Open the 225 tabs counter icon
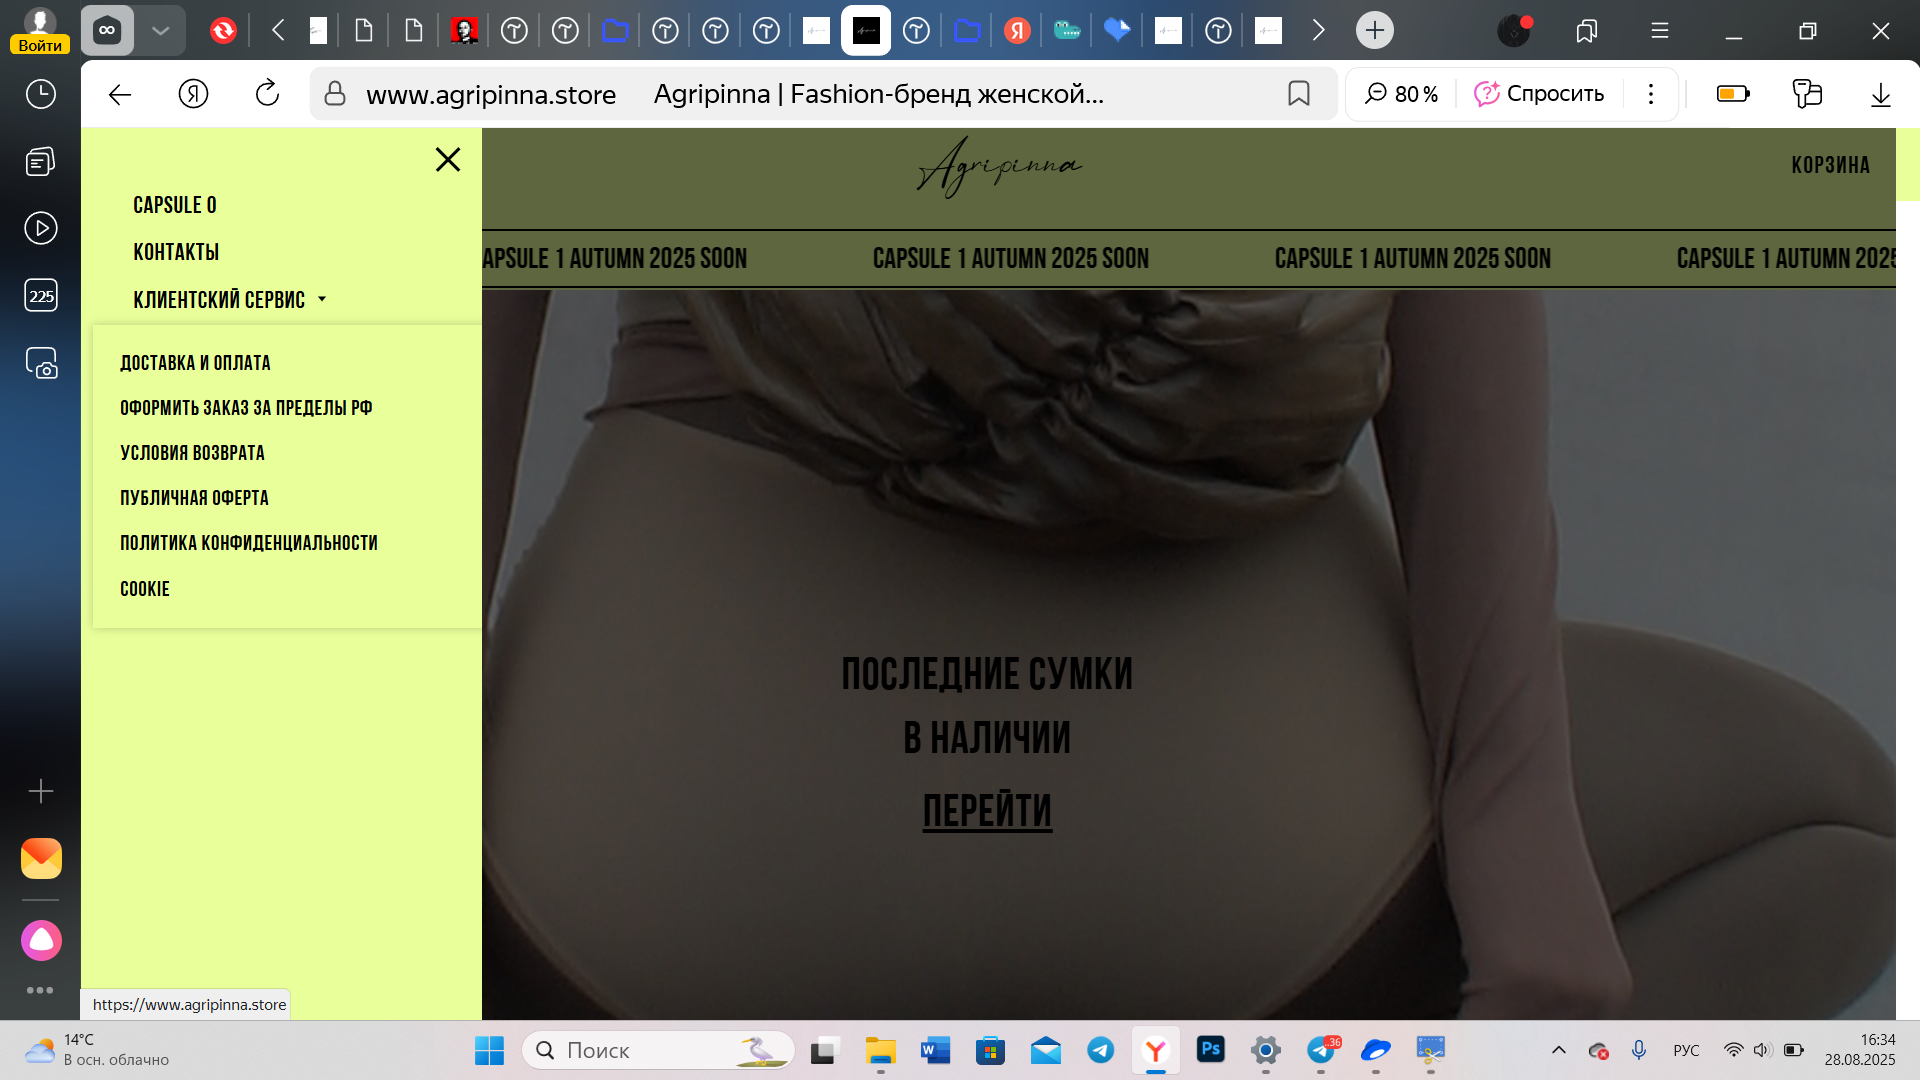 41,295
